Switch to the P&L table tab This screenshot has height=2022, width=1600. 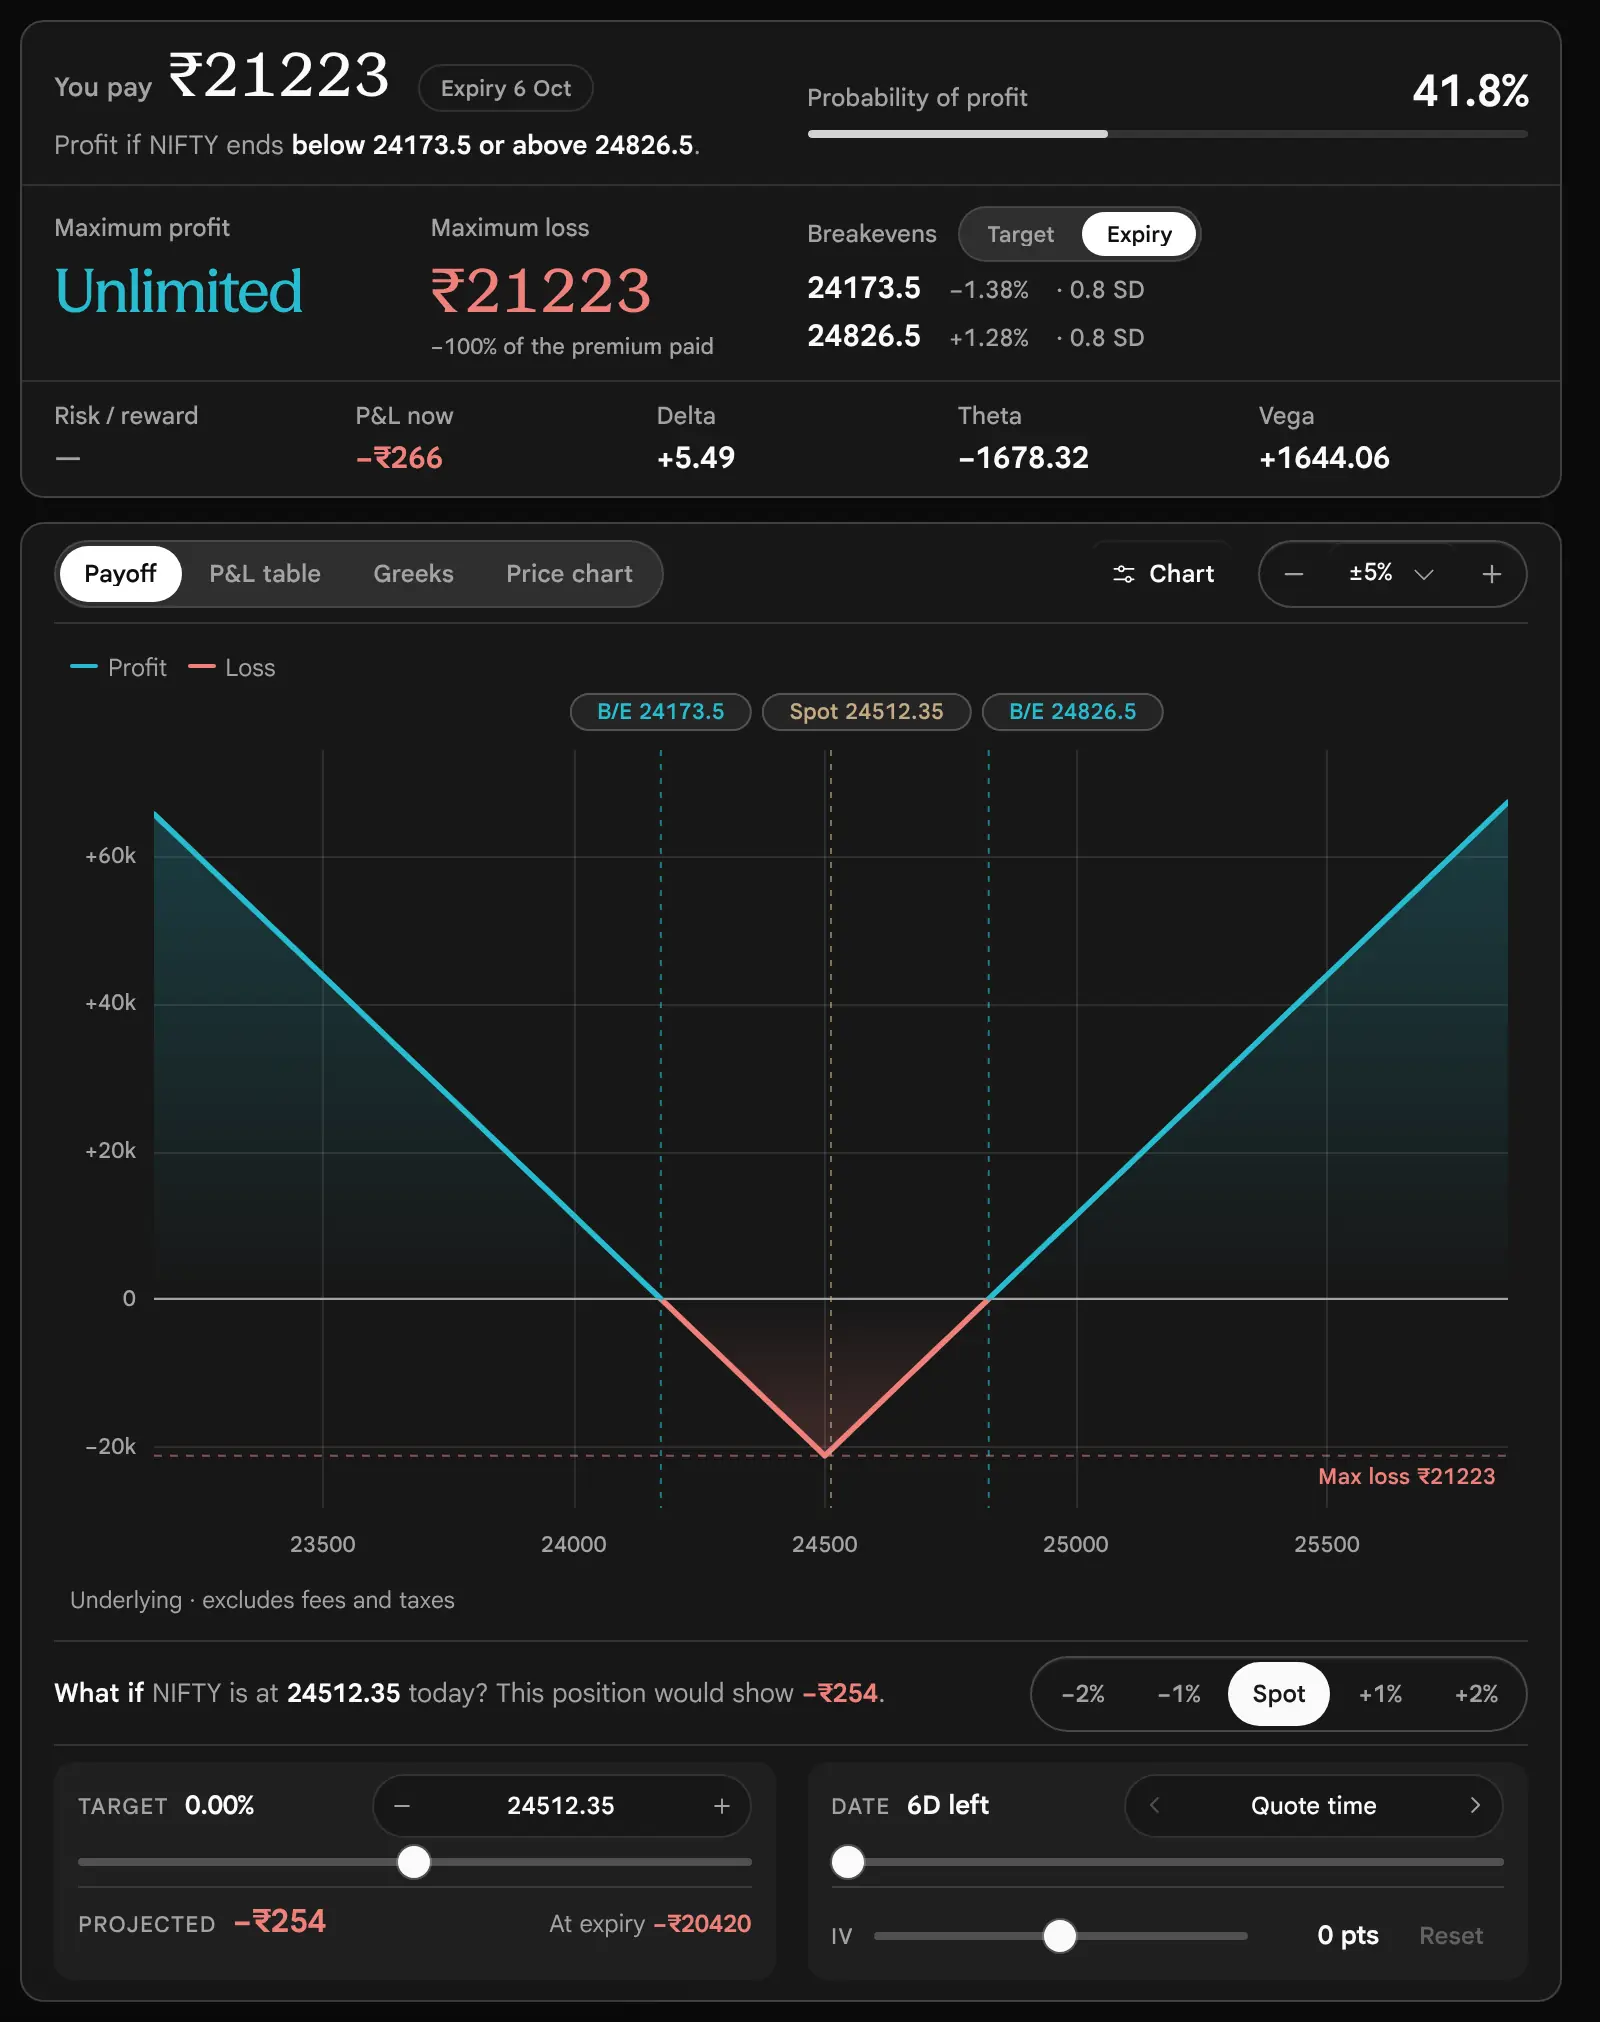pos(265,574)
